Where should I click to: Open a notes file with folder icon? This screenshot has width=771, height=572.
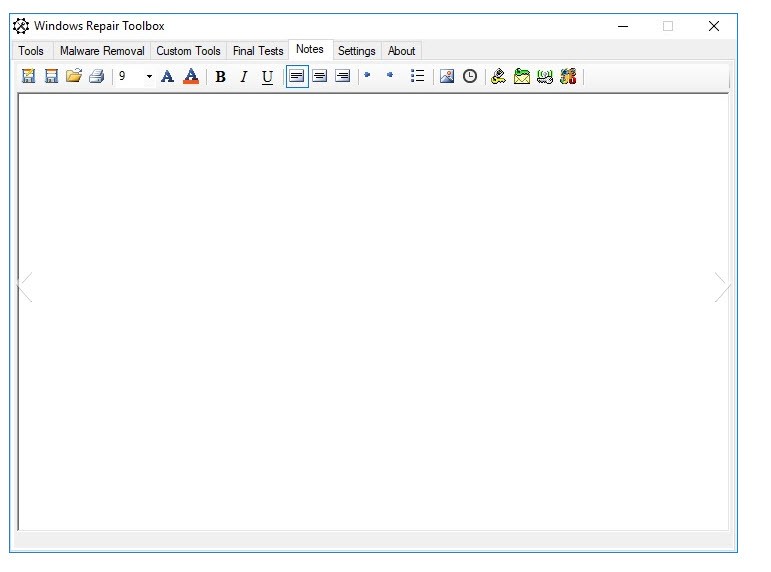coord(74,76)
